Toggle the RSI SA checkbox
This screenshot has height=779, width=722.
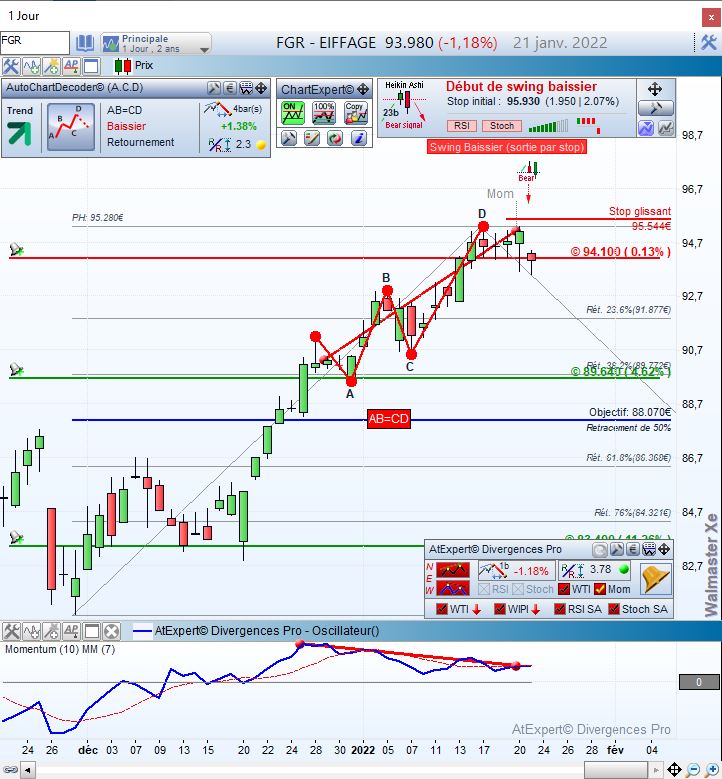pos(560,609)
